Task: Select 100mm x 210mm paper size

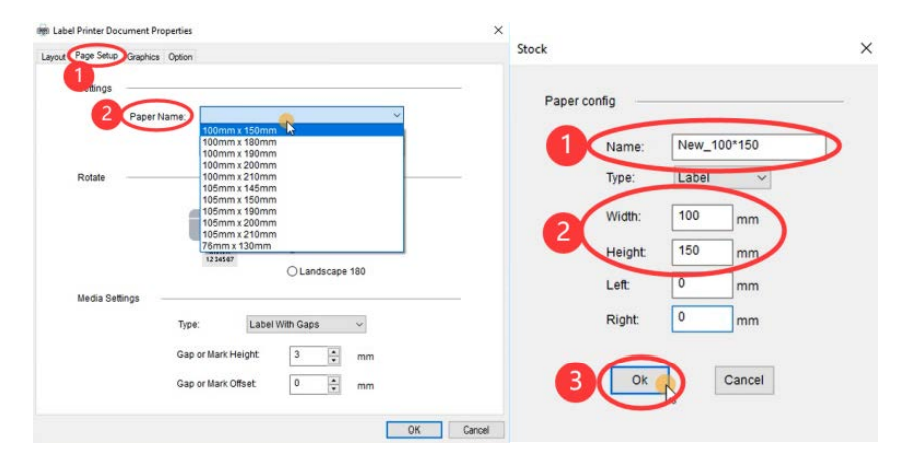Action: pos(302,176)
